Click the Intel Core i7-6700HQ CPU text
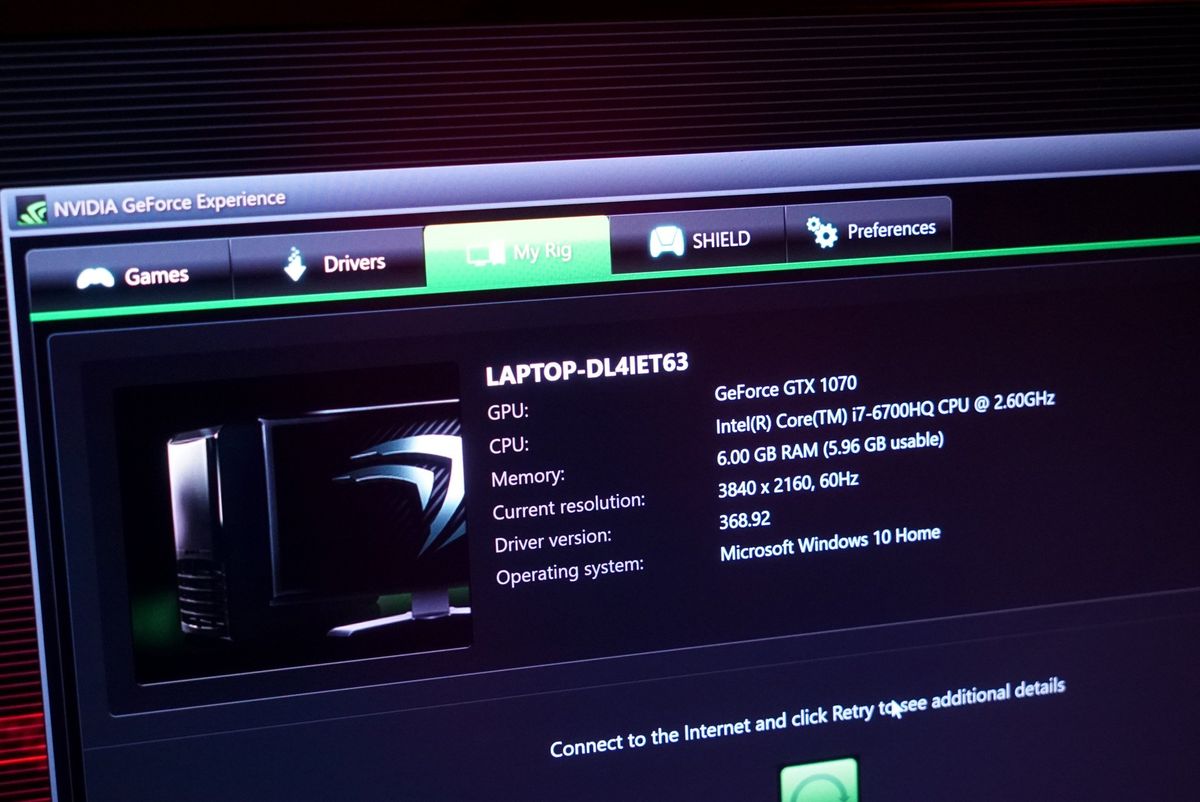The height and width of the screenshot is (802, 1200). 885,413
